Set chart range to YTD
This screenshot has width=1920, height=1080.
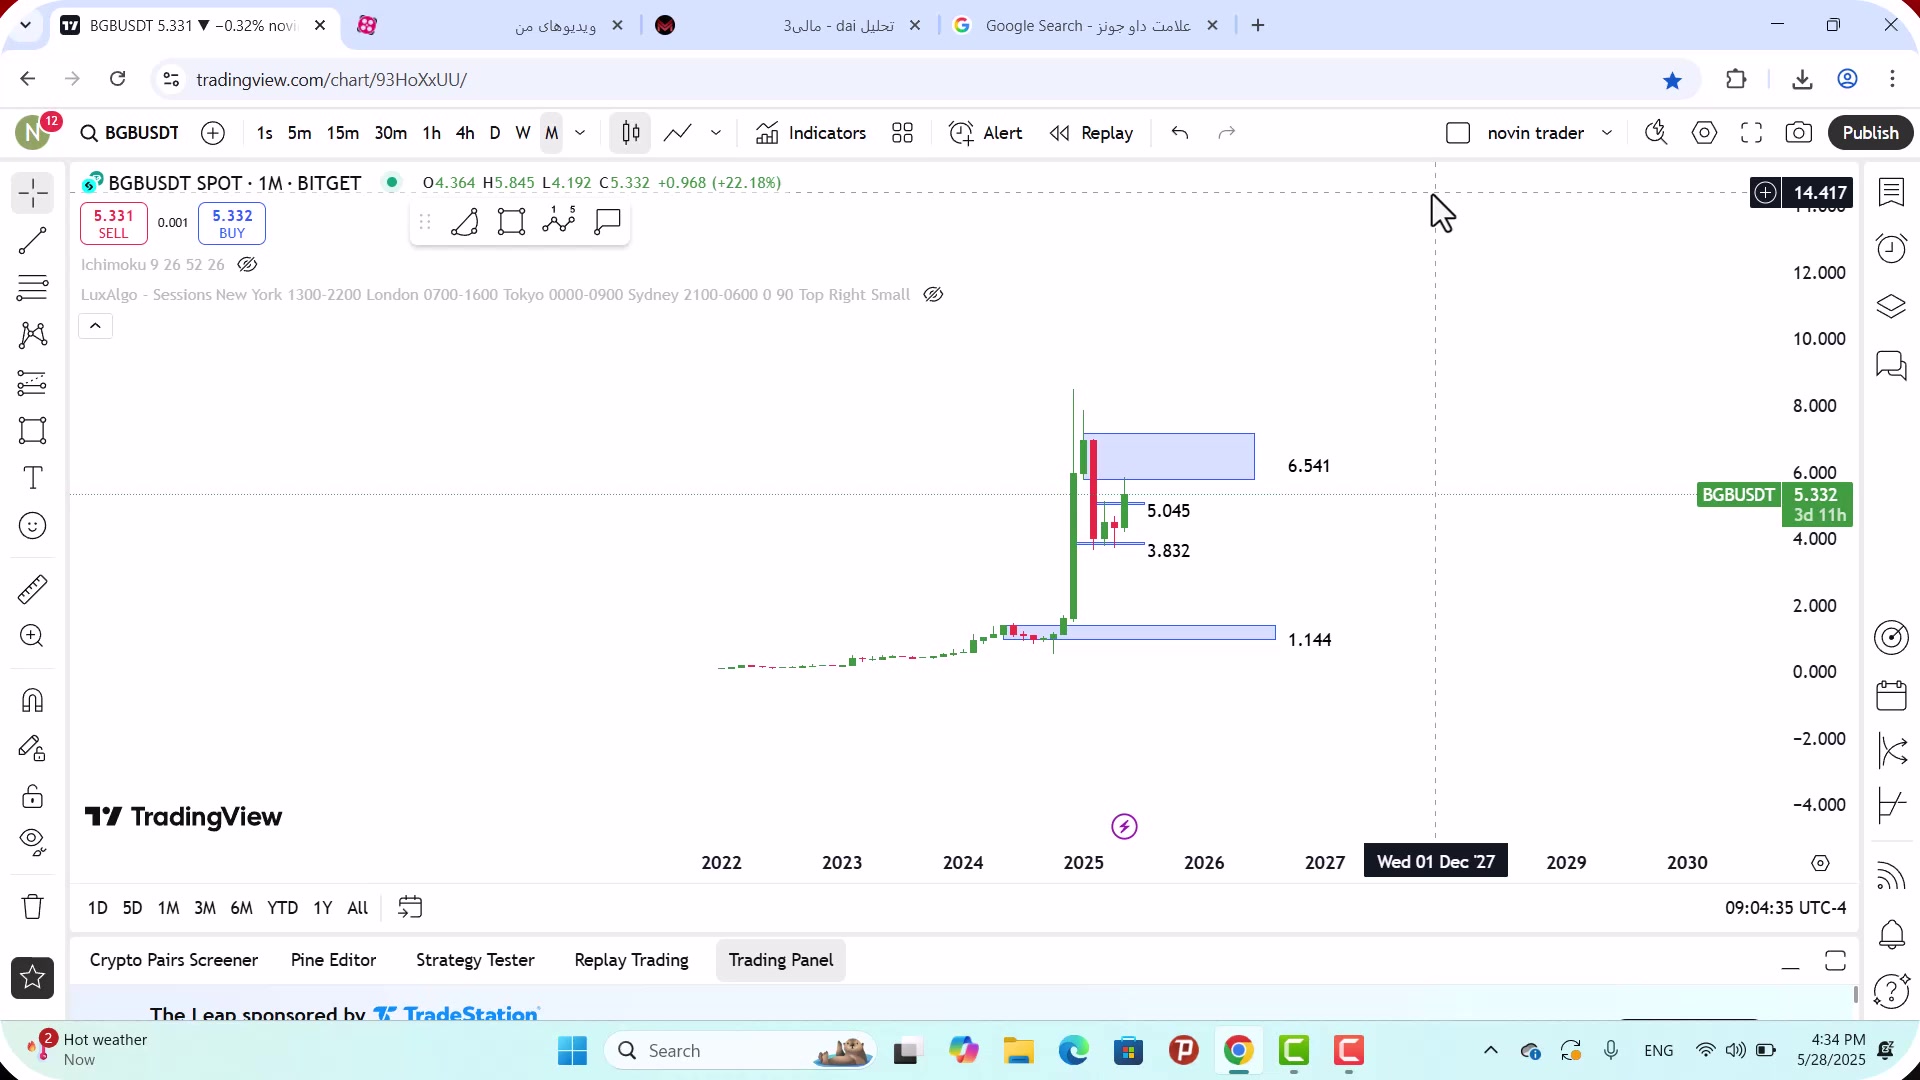283,908
